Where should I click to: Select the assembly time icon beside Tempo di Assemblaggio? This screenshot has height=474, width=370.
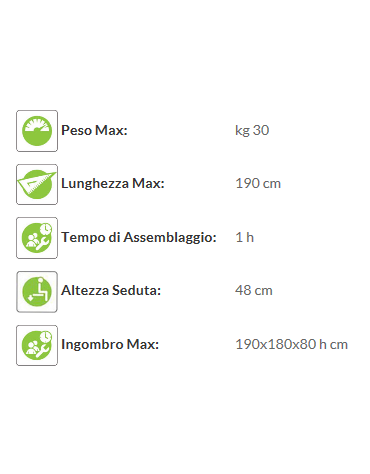point(37,238)
